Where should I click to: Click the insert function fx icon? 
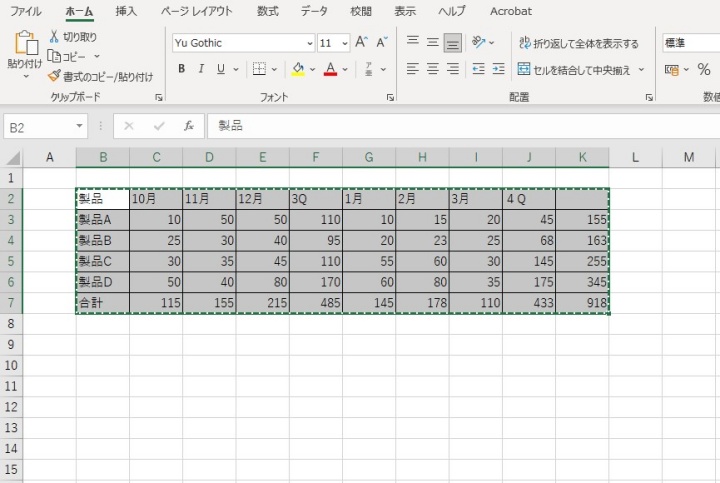point(188,126)
